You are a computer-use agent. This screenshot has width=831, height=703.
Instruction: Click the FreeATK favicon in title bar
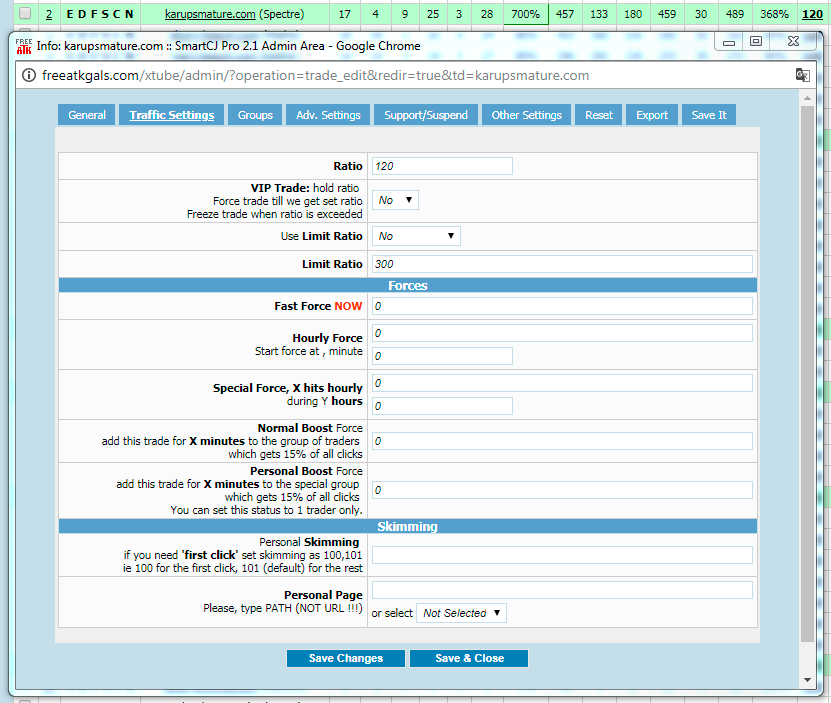23,46
